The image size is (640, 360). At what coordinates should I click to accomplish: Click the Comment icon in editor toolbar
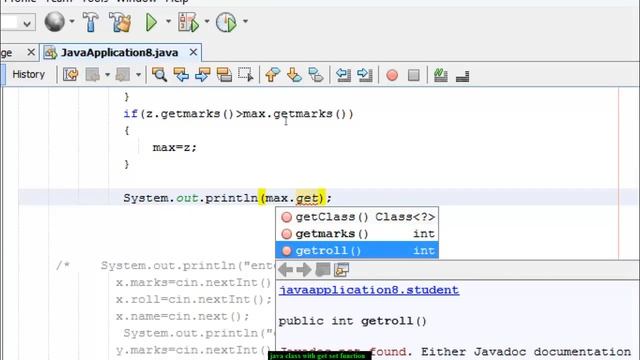[440, 75]
